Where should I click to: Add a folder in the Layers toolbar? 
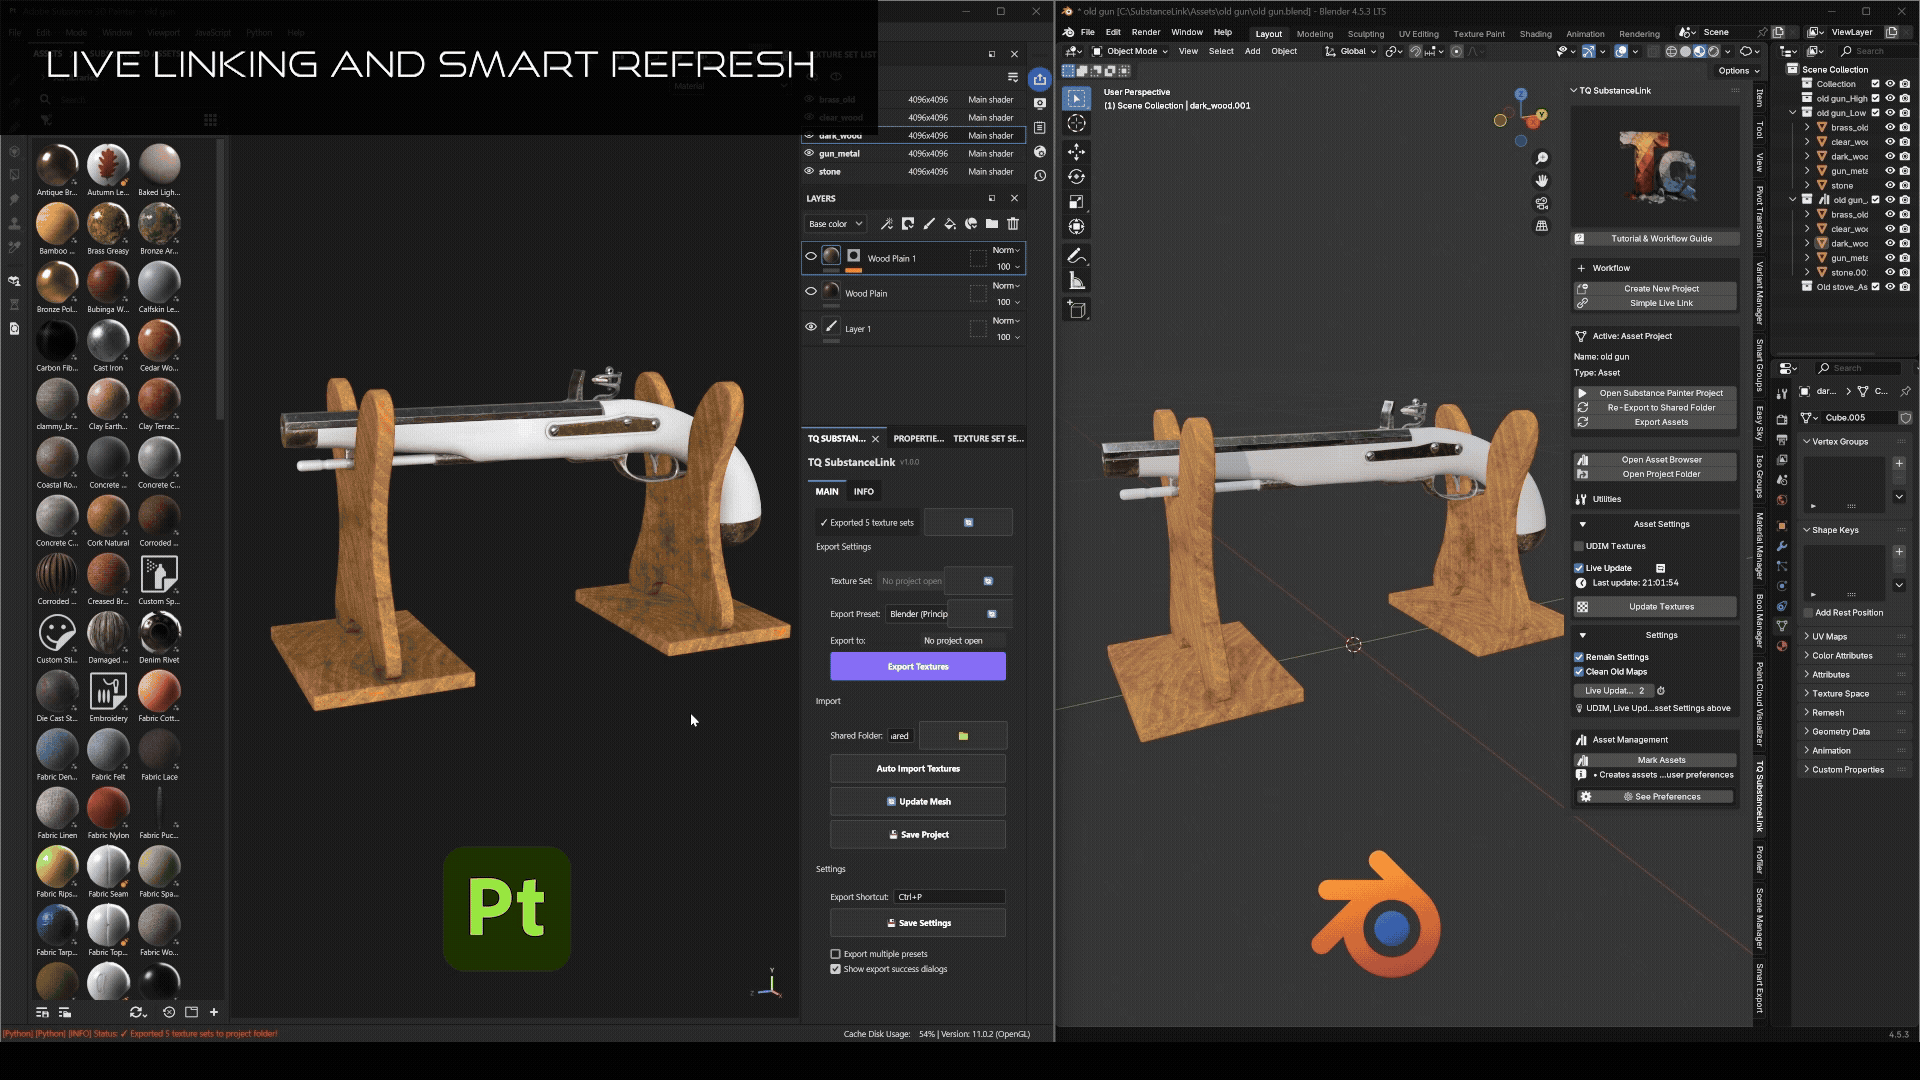point(992,224)
